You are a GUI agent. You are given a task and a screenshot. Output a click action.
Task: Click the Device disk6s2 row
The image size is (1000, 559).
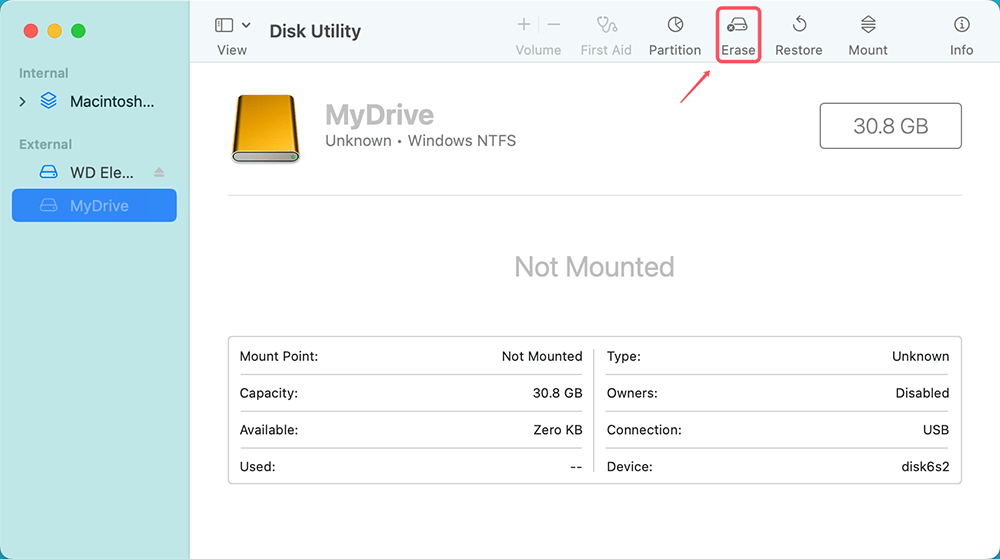tap(777, 467)
